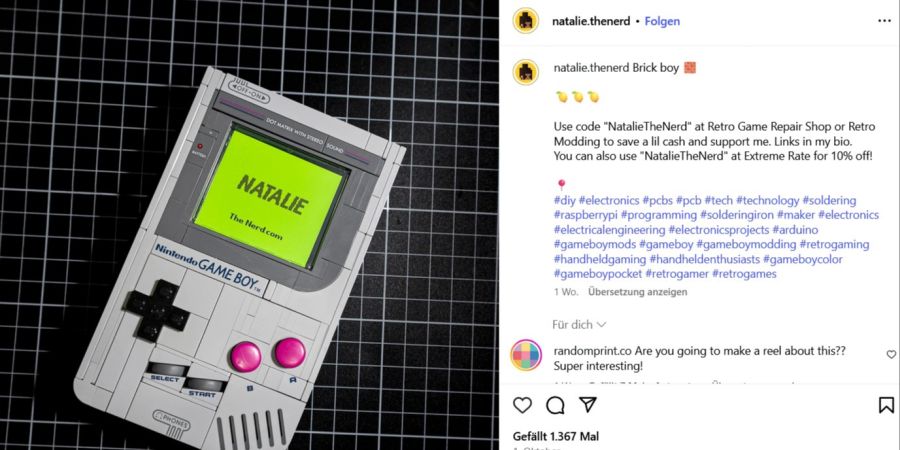Viewport: 900px width, 450px height.
Task: Click the Game Boy post photo
Action: [x=249, y=225]
